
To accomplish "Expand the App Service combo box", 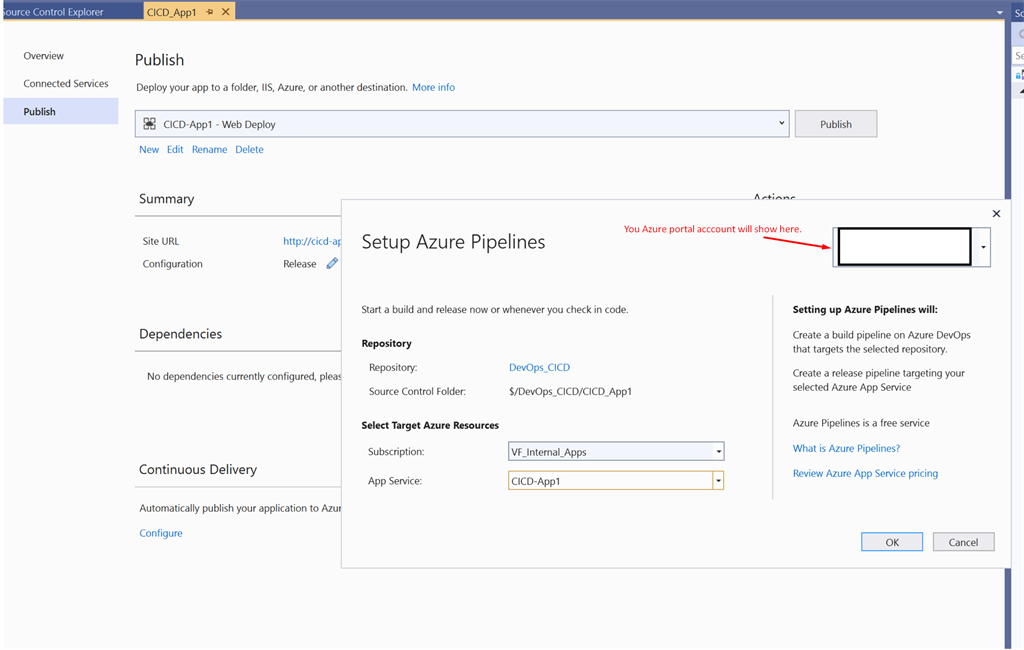I will tap(718, 481).
